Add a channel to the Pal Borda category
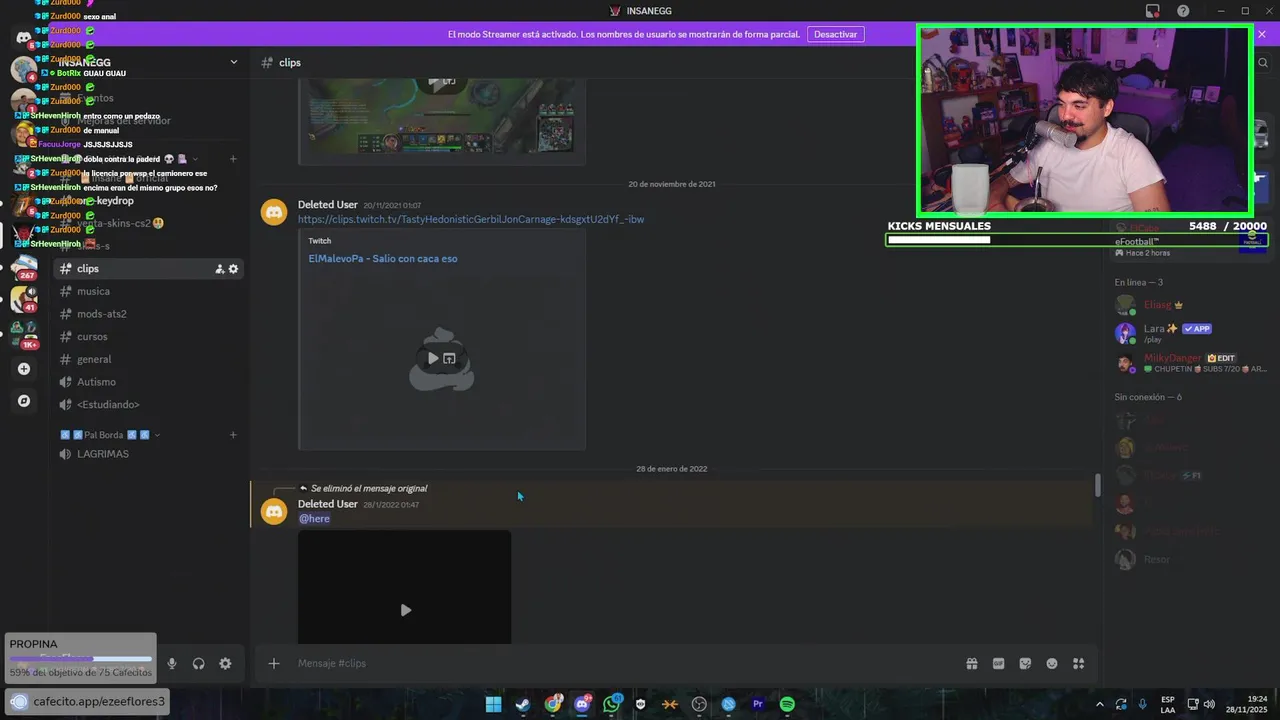 [x=233, y=435]
